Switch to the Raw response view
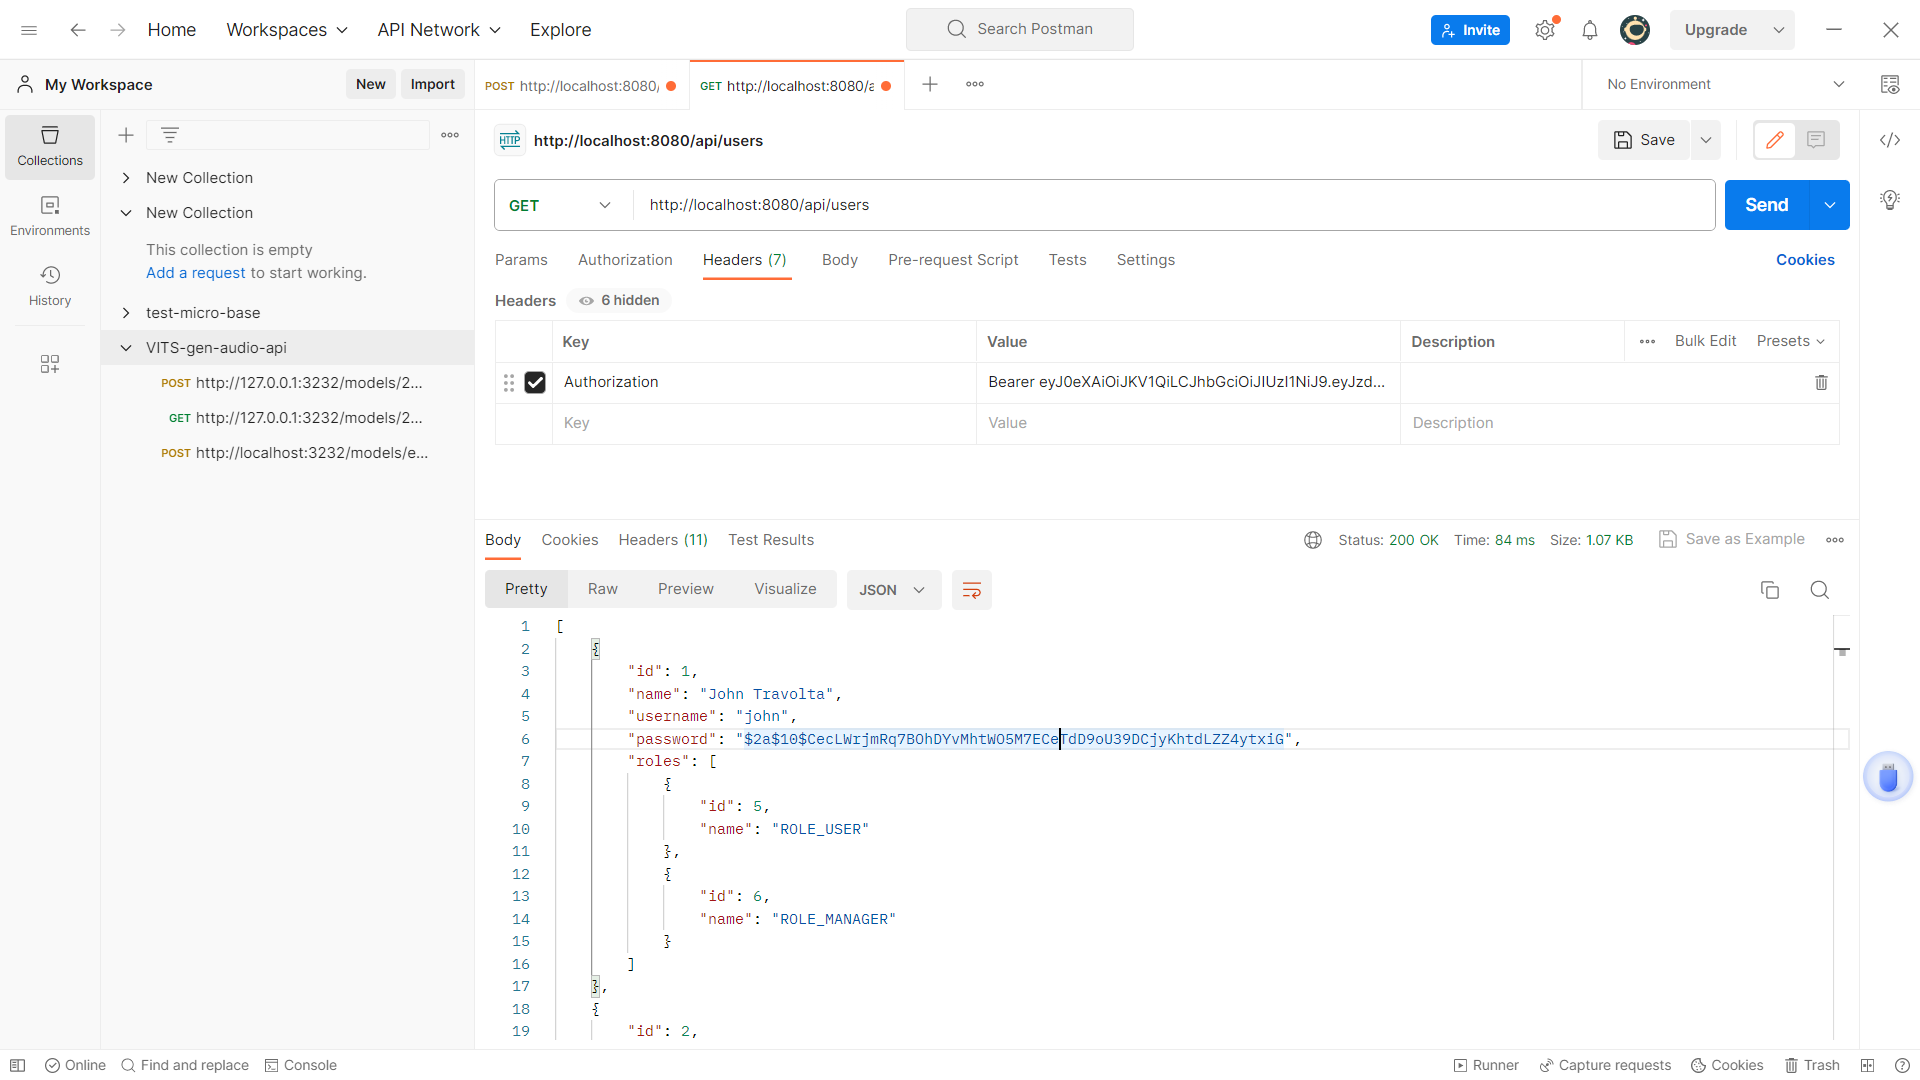This screenshot has width=1920, height=1080. tap(602, 589)
